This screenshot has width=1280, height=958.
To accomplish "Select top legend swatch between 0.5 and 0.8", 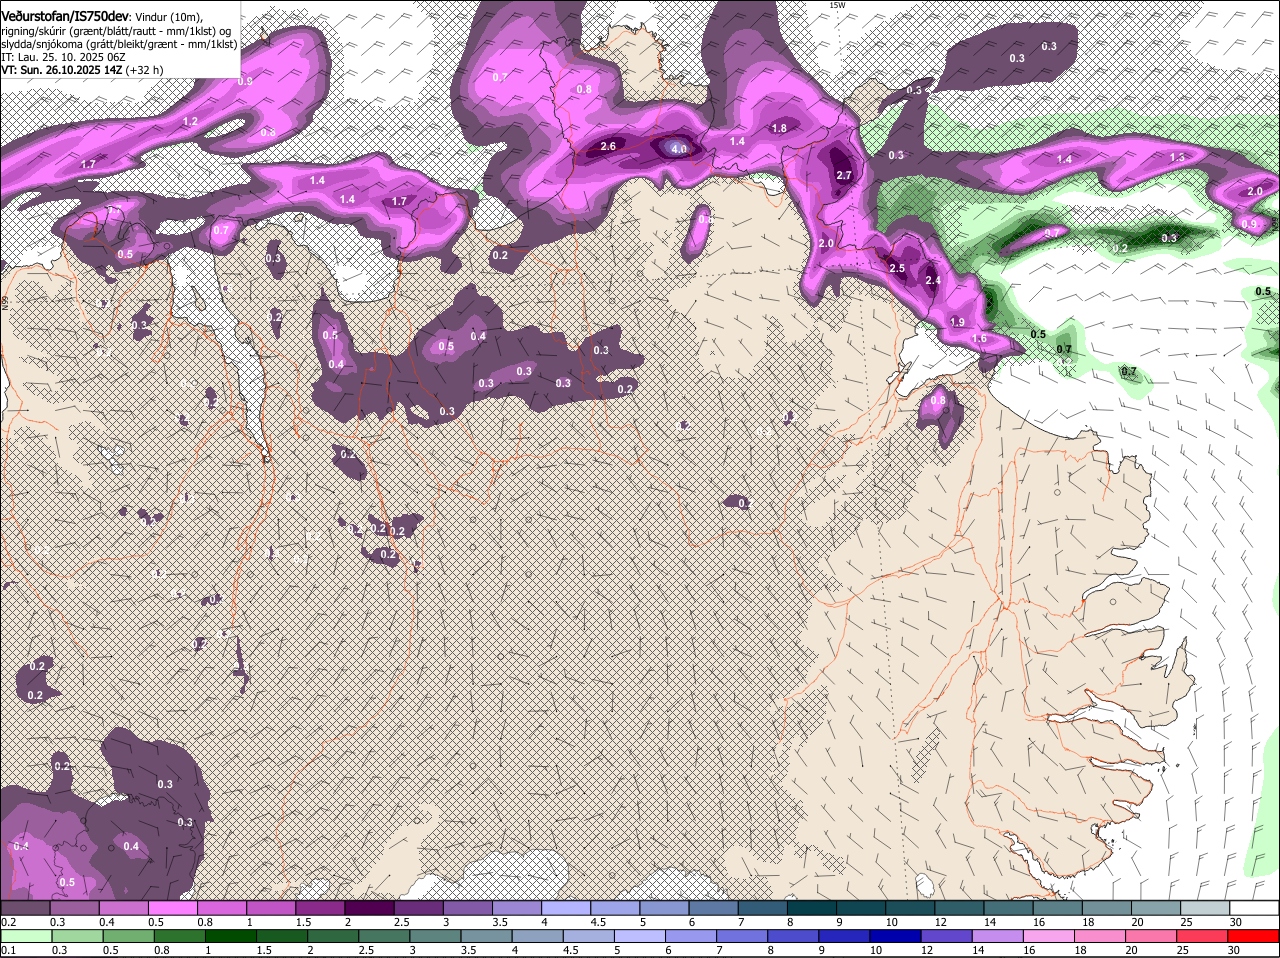I will [173, 908].
